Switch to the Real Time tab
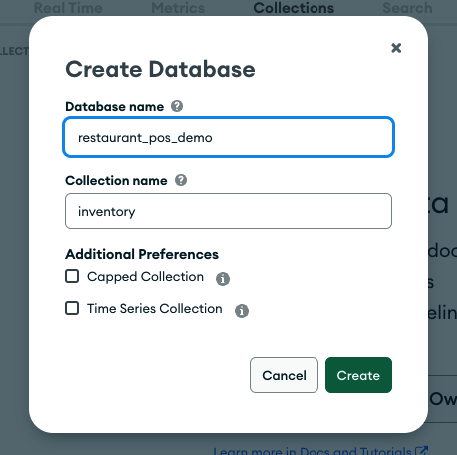Screen dimensions: 457x455 tap(68, 8)
